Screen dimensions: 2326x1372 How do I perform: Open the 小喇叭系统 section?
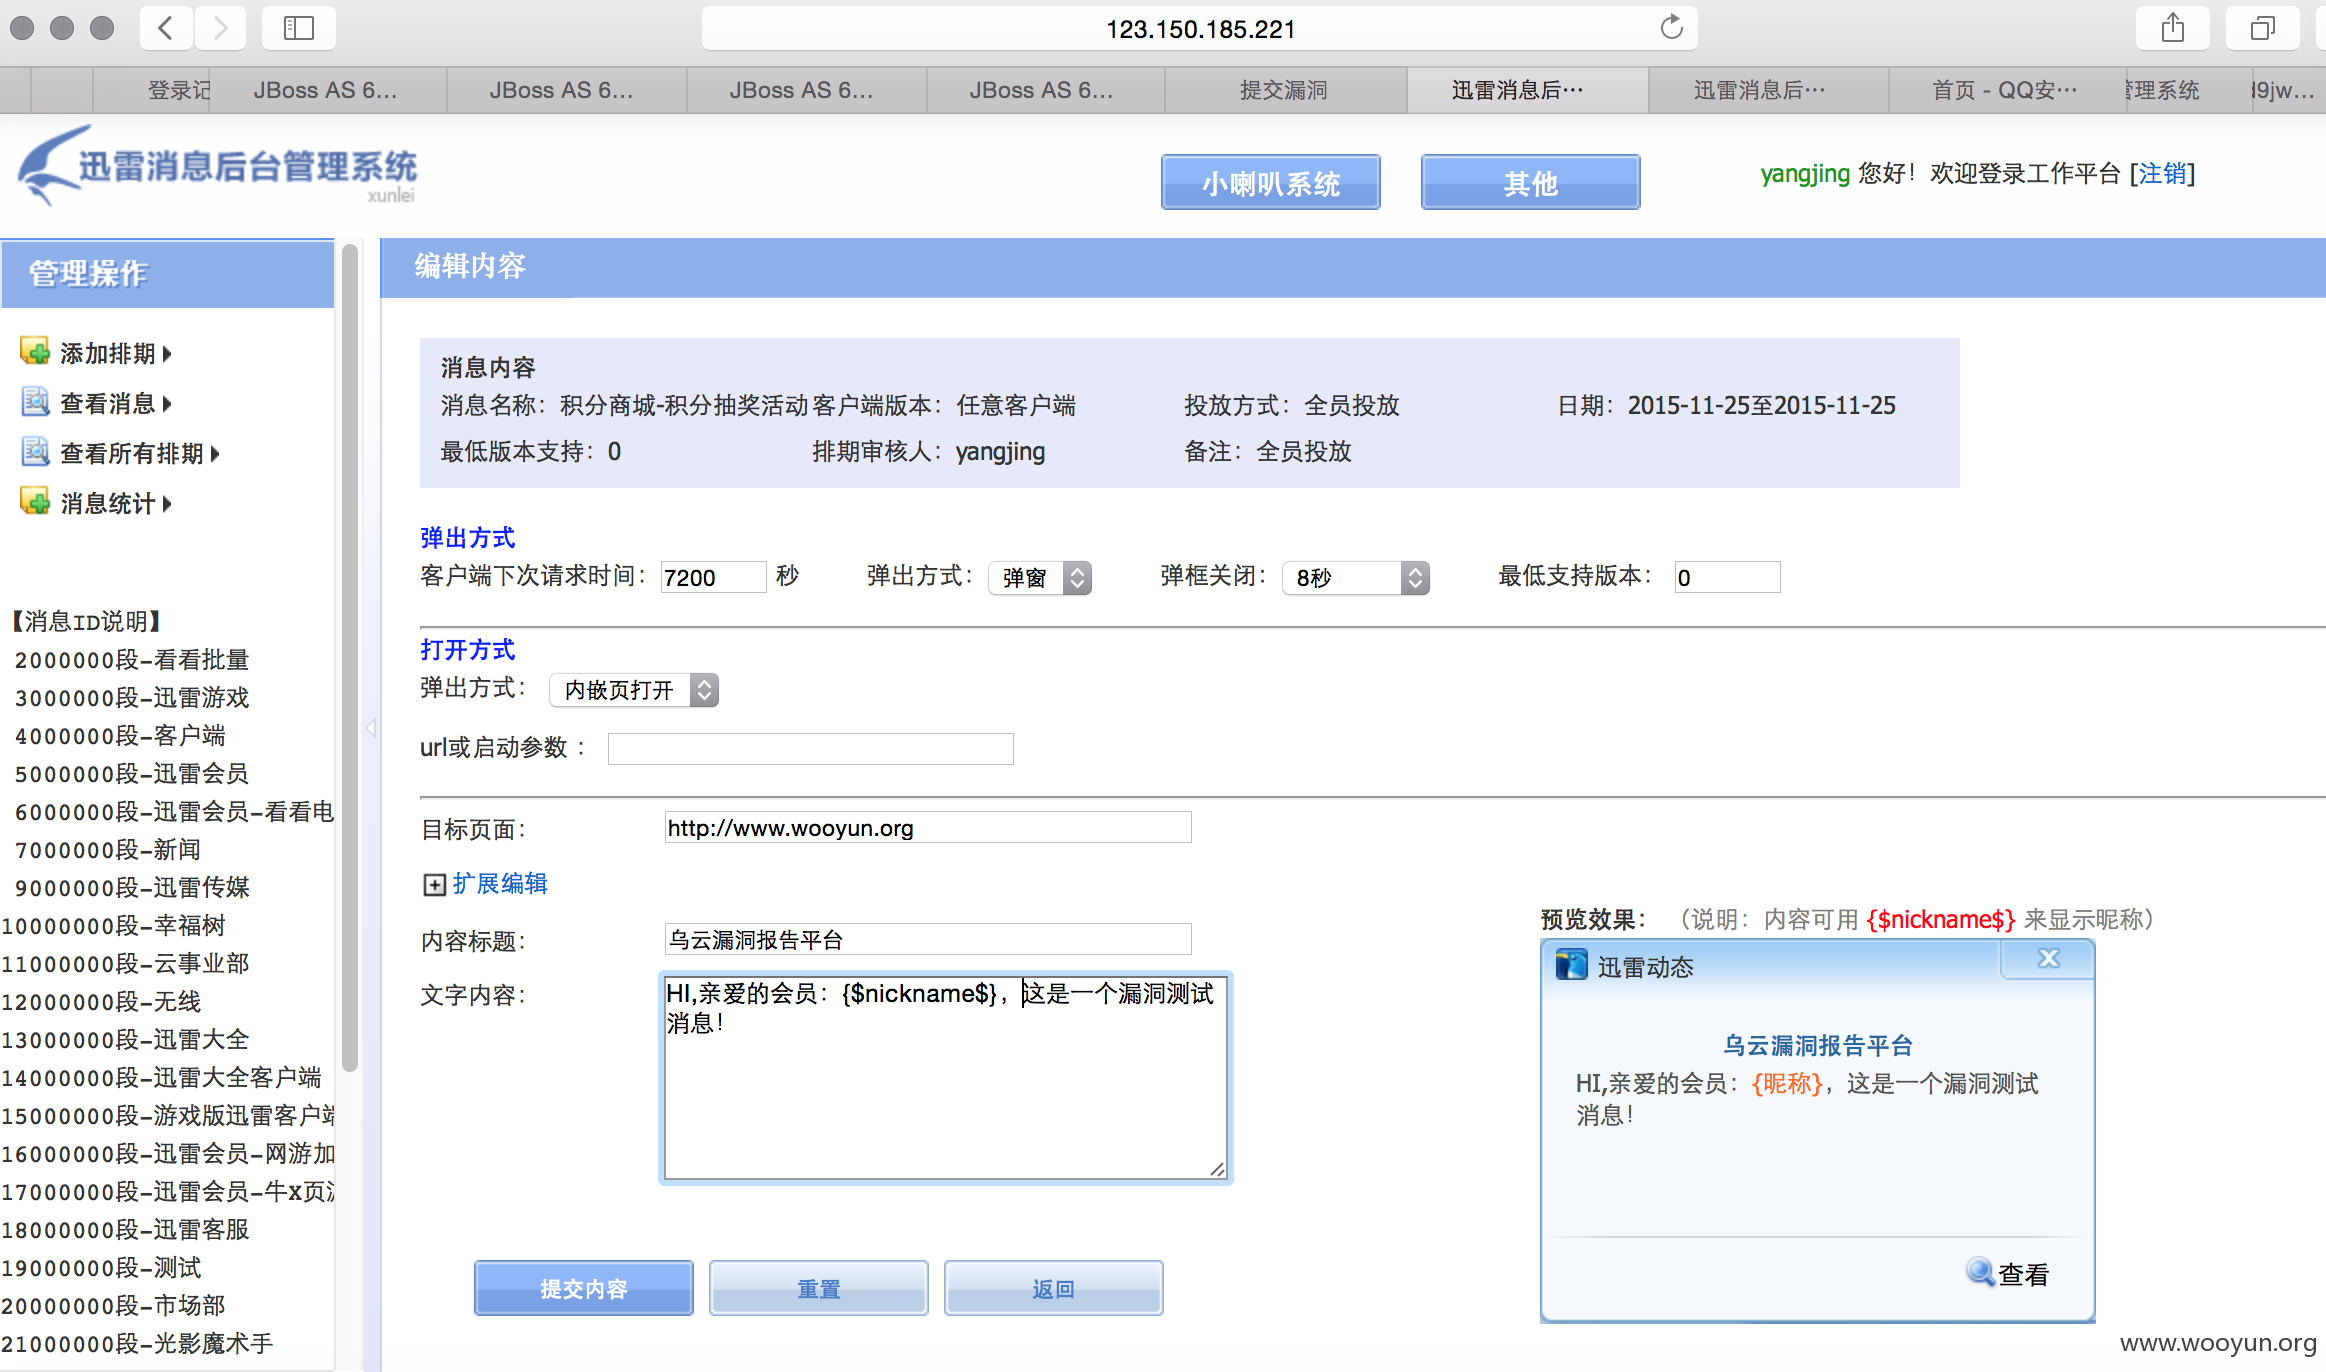[1270, 183]
